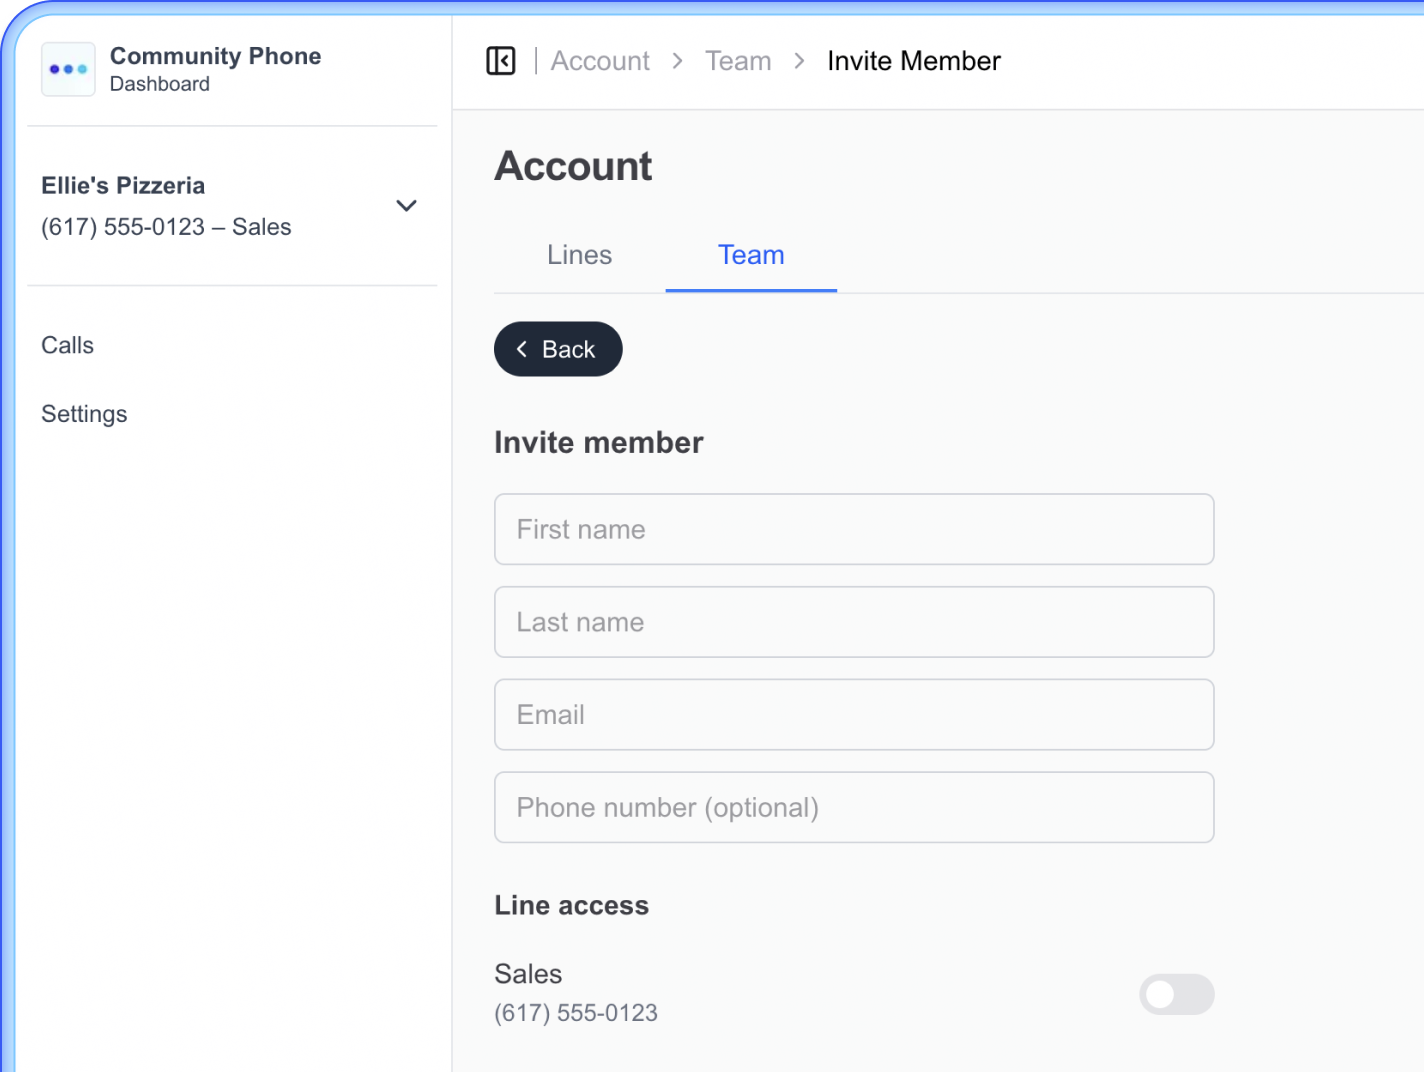1424x1072 pixels.
Task: Expand the Ellie's Pizzeria dropdown chevron
Action: pos(406,206)
